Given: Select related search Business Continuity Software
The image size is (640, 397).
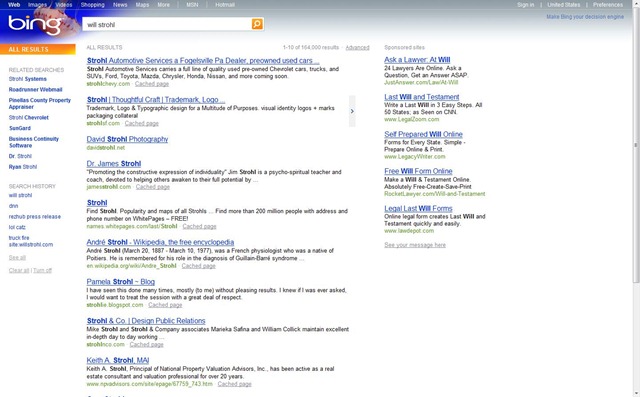Looking at the screenshot, I should click(33, 142).
